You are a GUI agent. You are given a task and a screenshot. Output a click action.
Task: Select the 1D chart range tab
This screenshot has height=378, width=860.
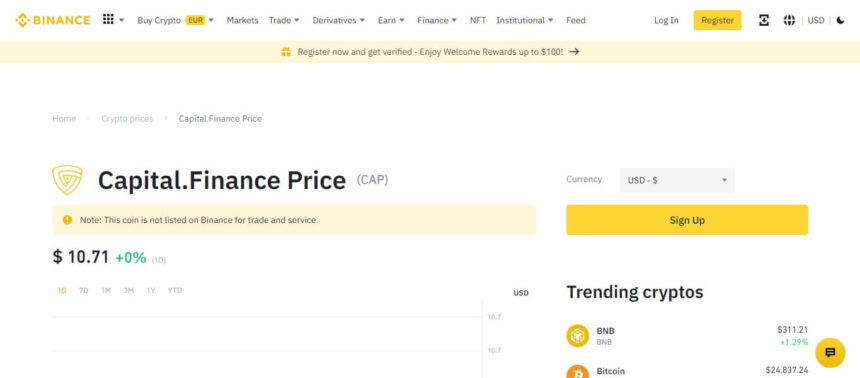62,290
